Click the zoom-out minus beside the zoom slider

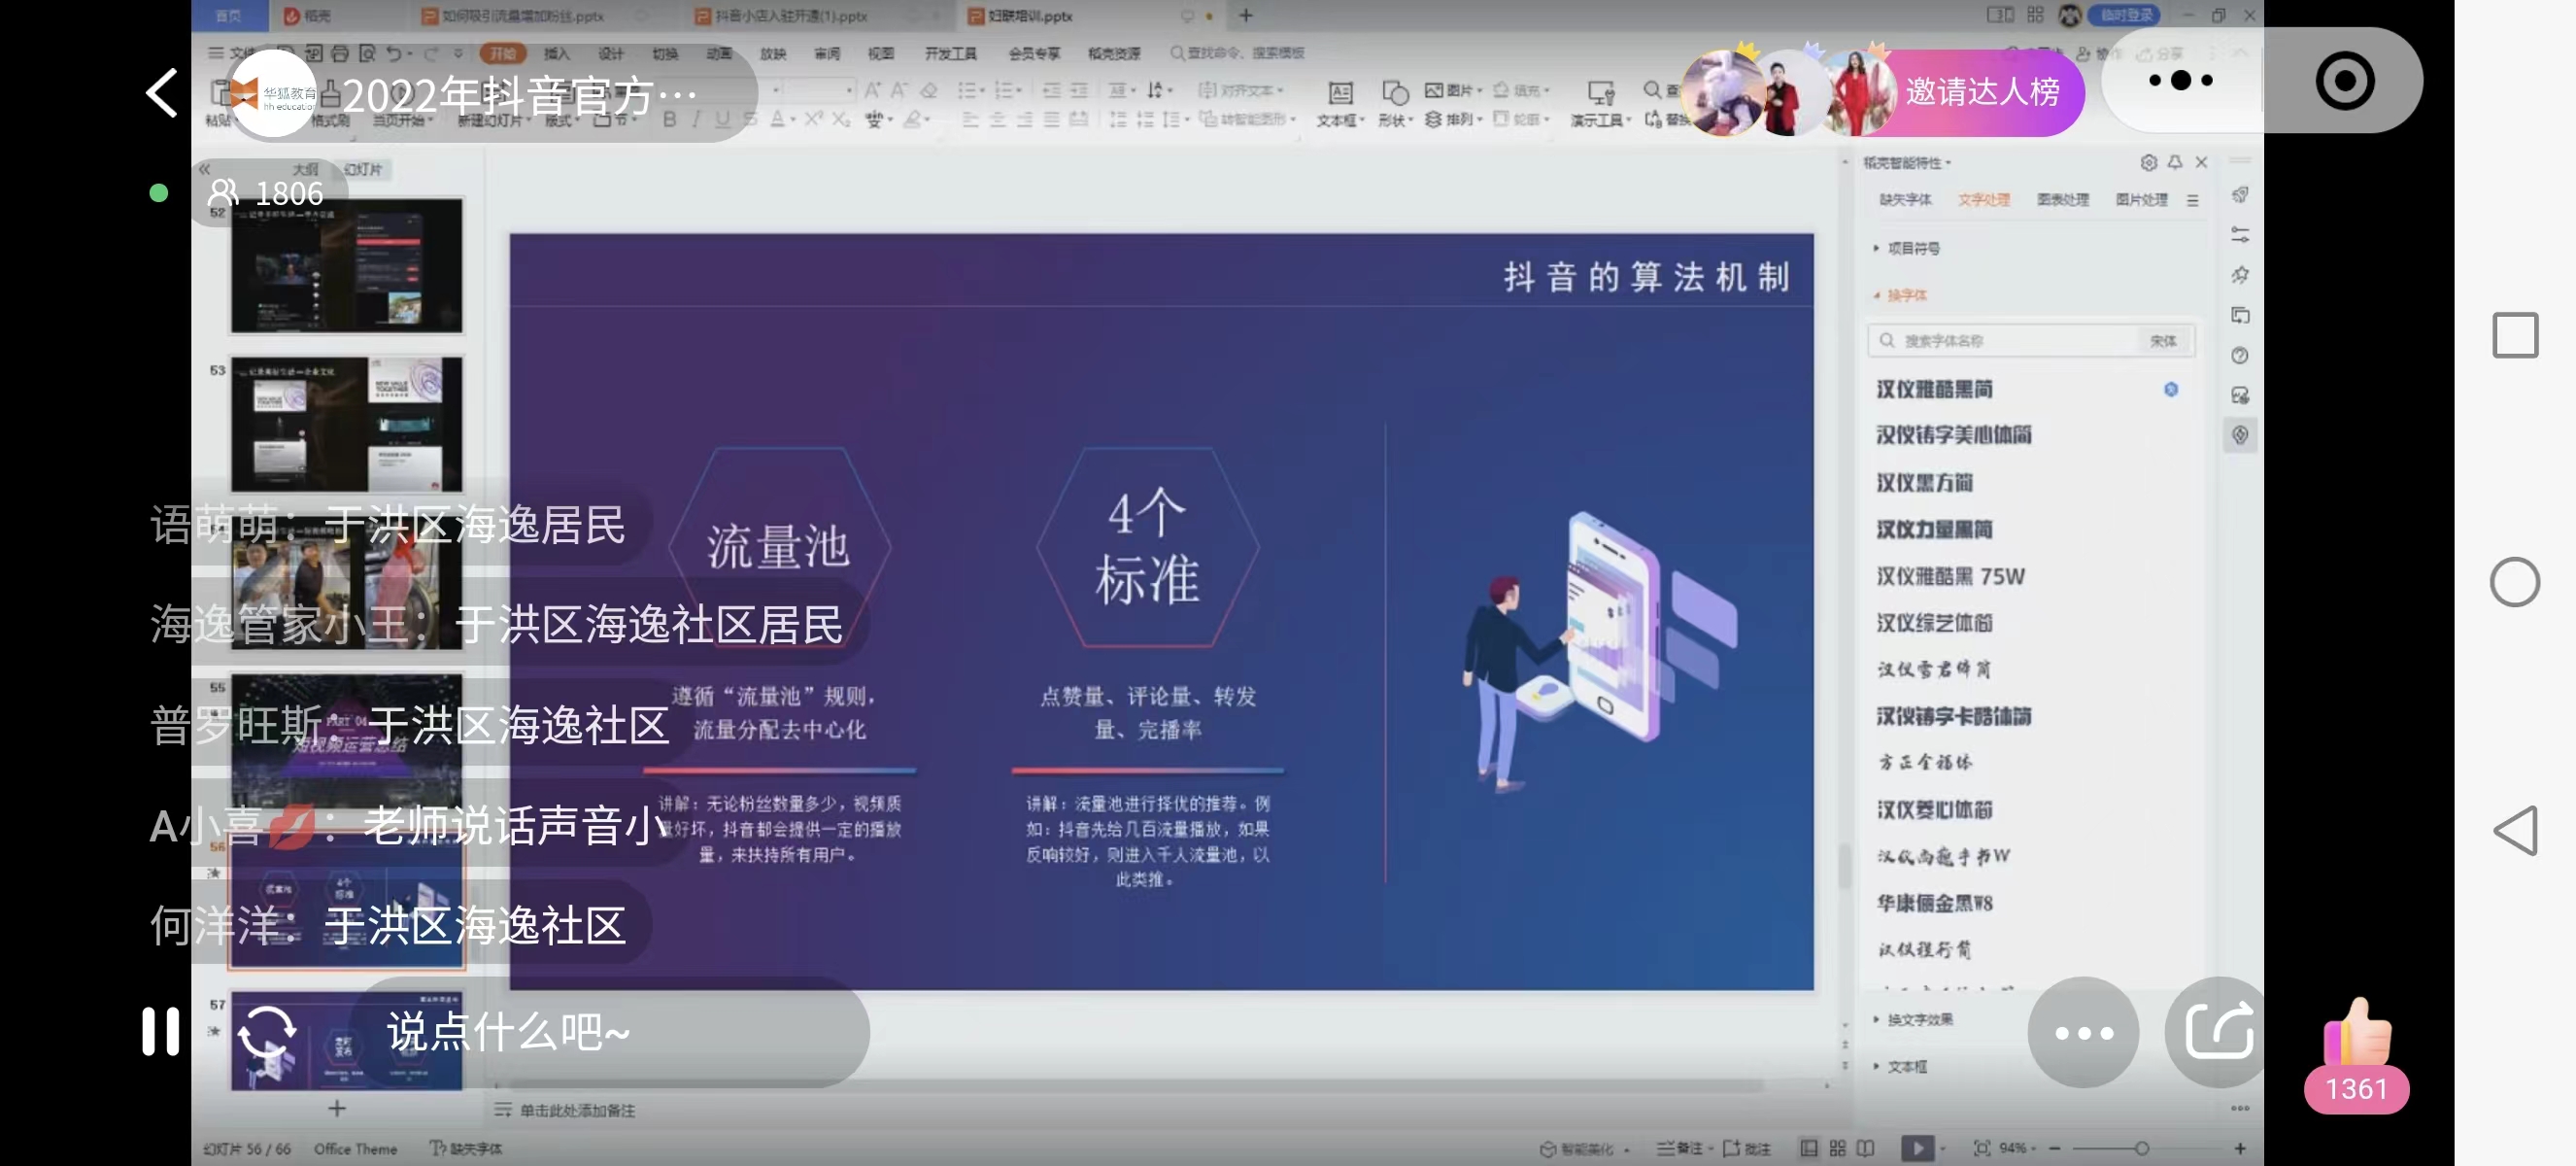(2055, 1148)
